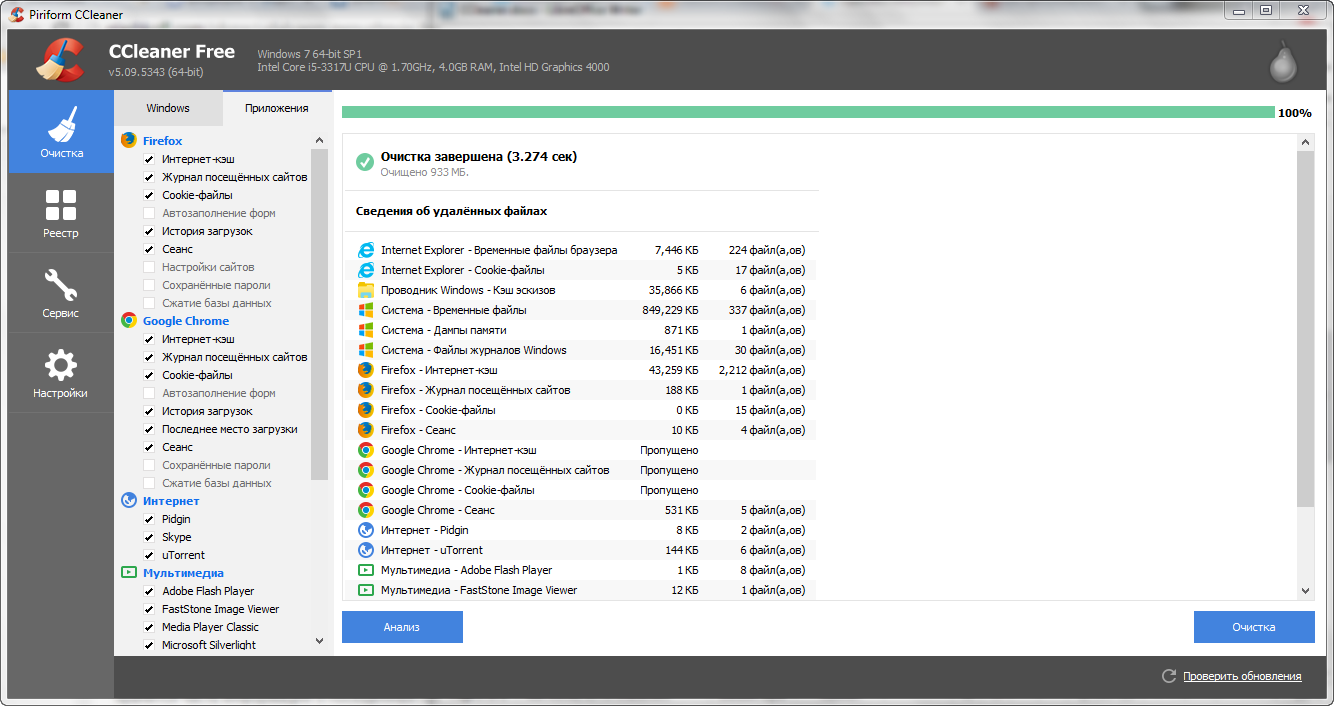Image resolution: width=1334 pixels, height=706 pixels.
Task: Collapse the Firefox group header
Action: pos(162,141)
